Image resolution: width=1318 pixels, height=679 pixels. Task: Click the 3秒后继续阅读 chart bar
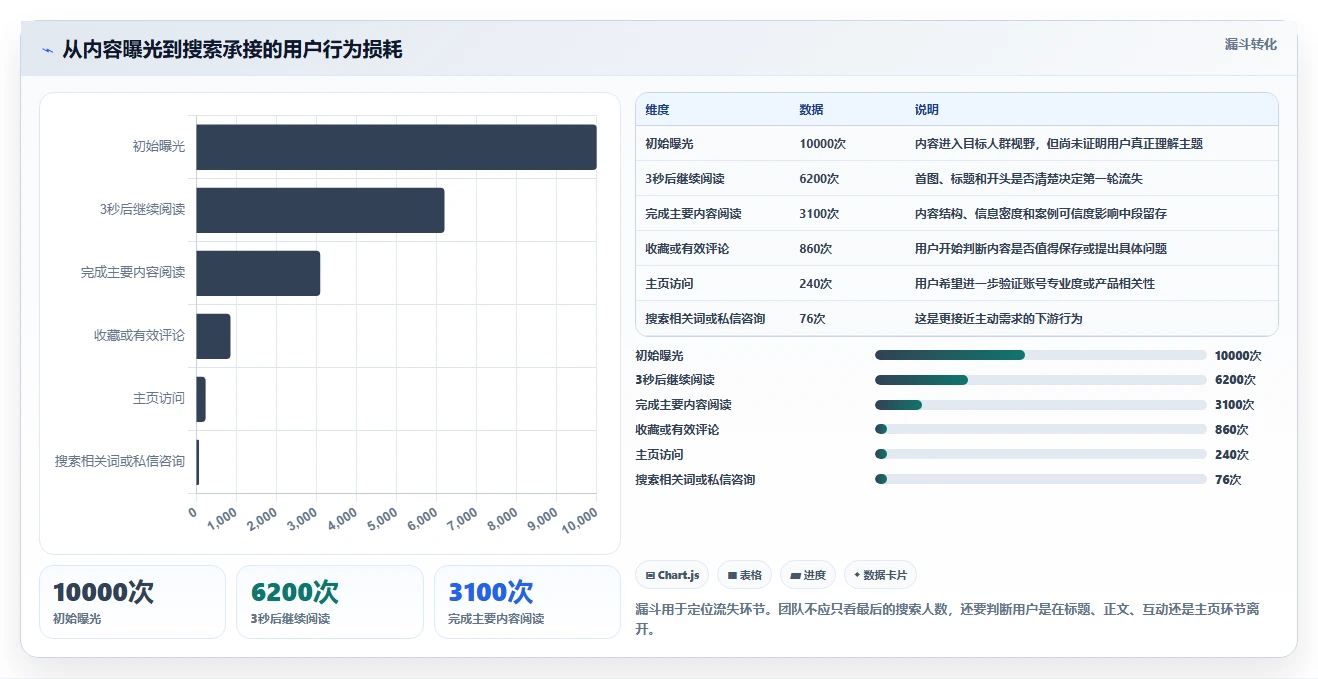click(x=320, y=210)
